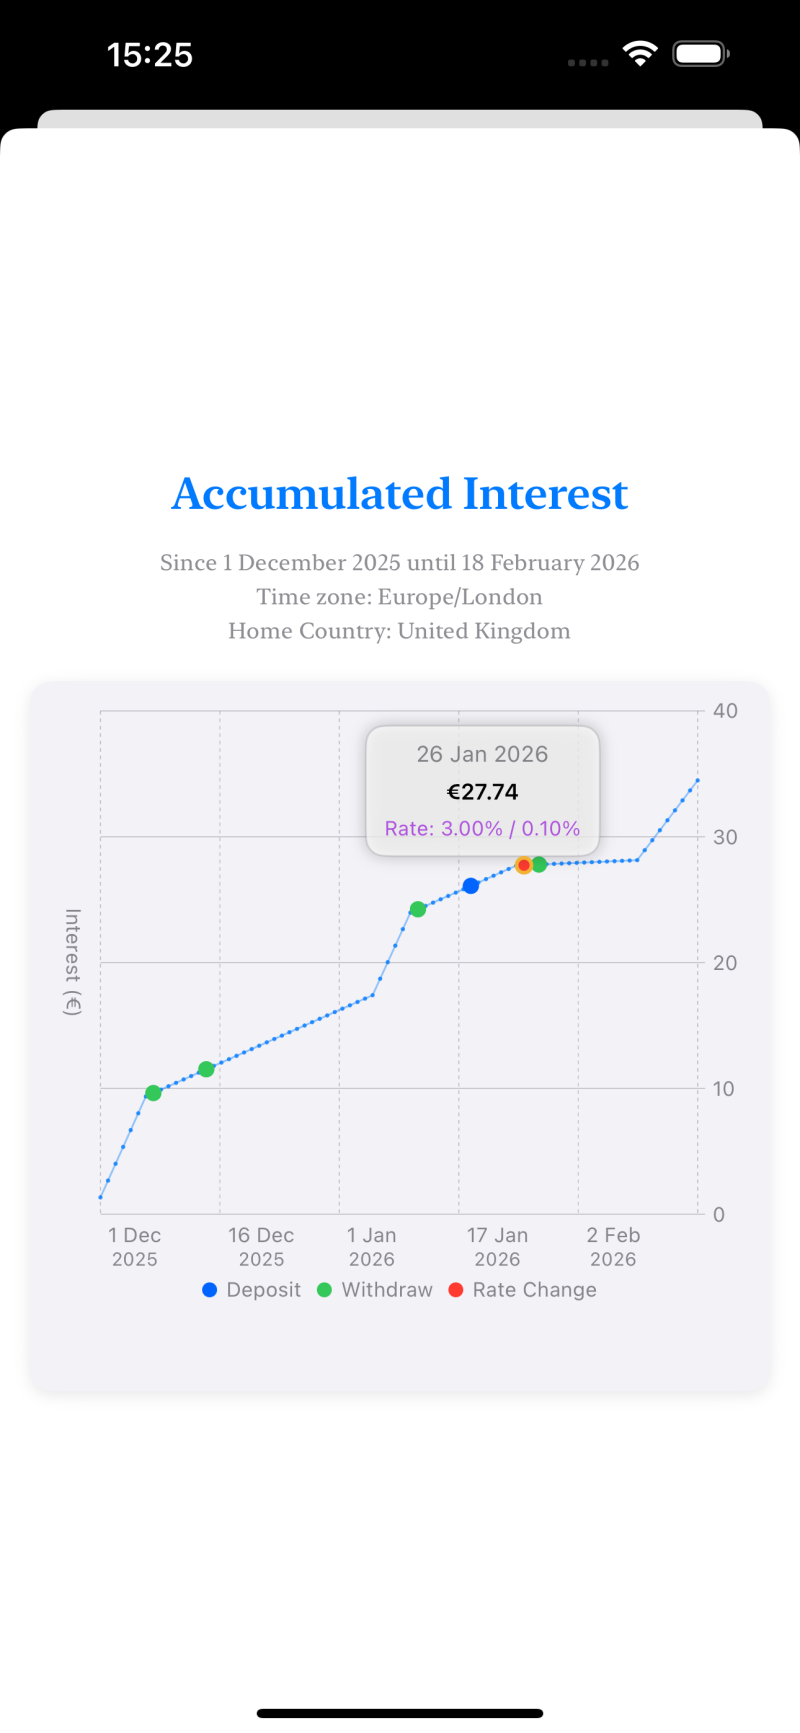This screenshot has width=800, height=1733.
Task: Tap the home indicator bar
Action: 400,1713
